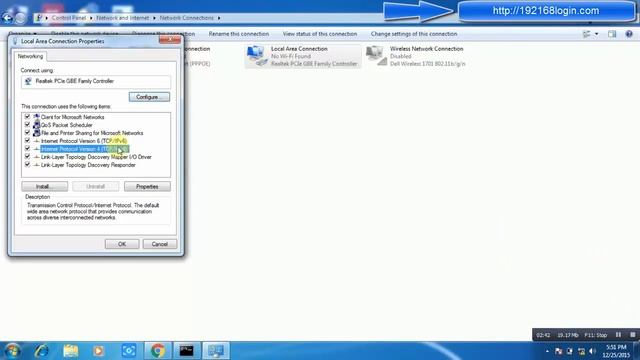This screenshot has width=640, height=360.
Task: Click Network and Internet in the breadcrumb
Action: click(122, 18)
